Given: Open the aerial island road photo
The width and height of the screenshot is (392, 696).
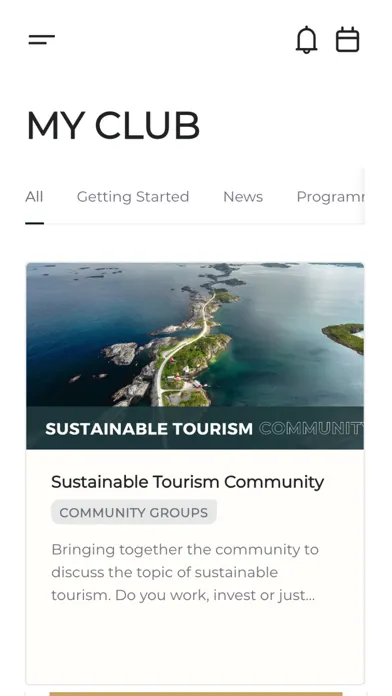Looking at the screenshot, I should [x=195, y=335].
